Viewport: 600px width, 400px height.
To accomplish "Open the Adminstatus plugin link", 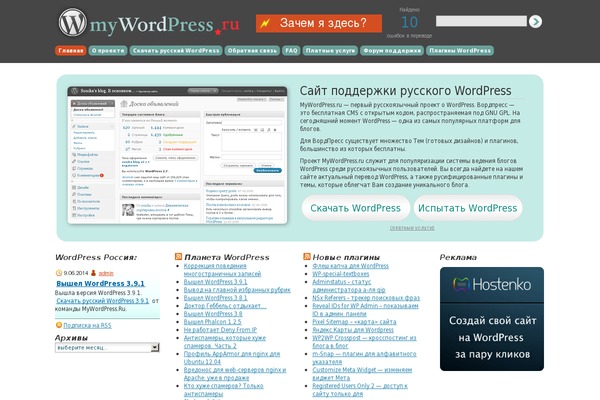I will point(349,286).
